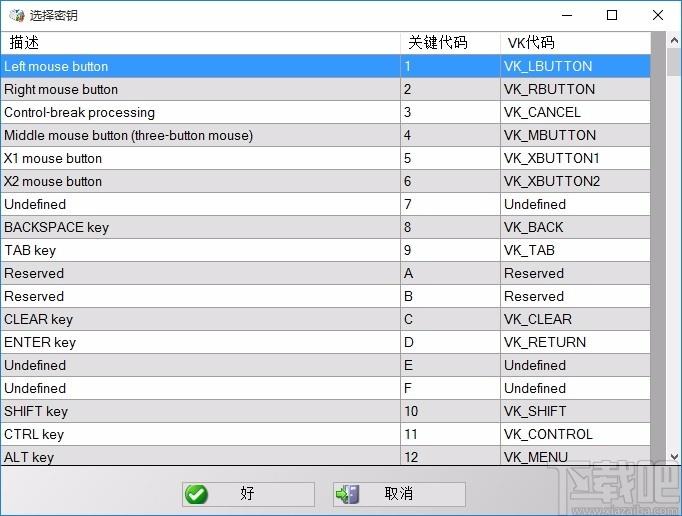This screenshot has height=516, width=682.
Task: Confirm selection with the 好 button
Action: [248, 494]
